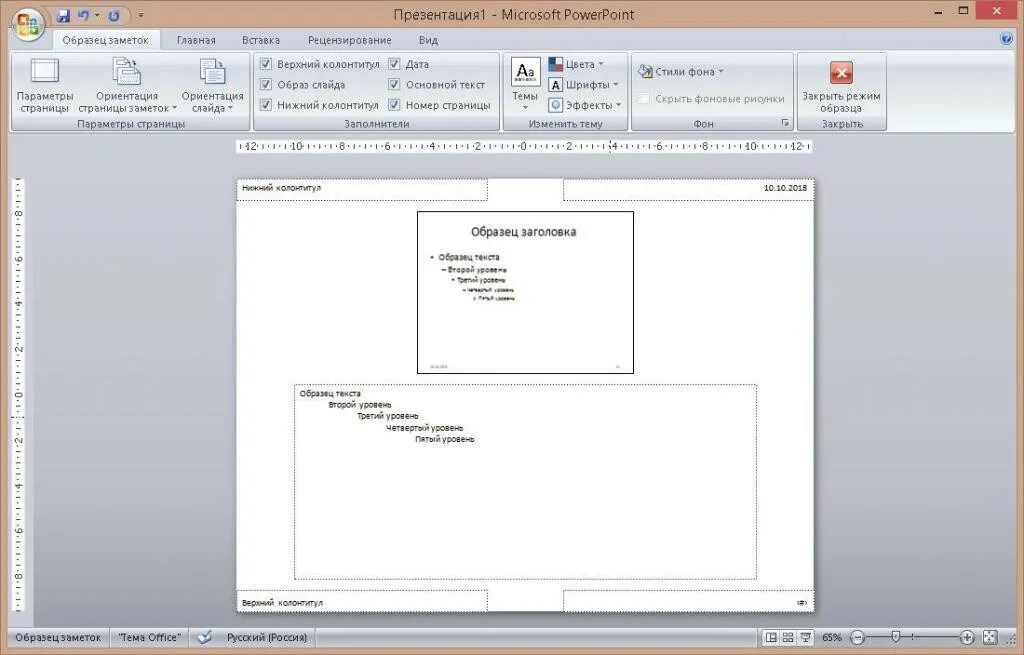Switch to Slide Sorter view icon
This screenshot has width=1024, height=655.
[x=788, y=637]
